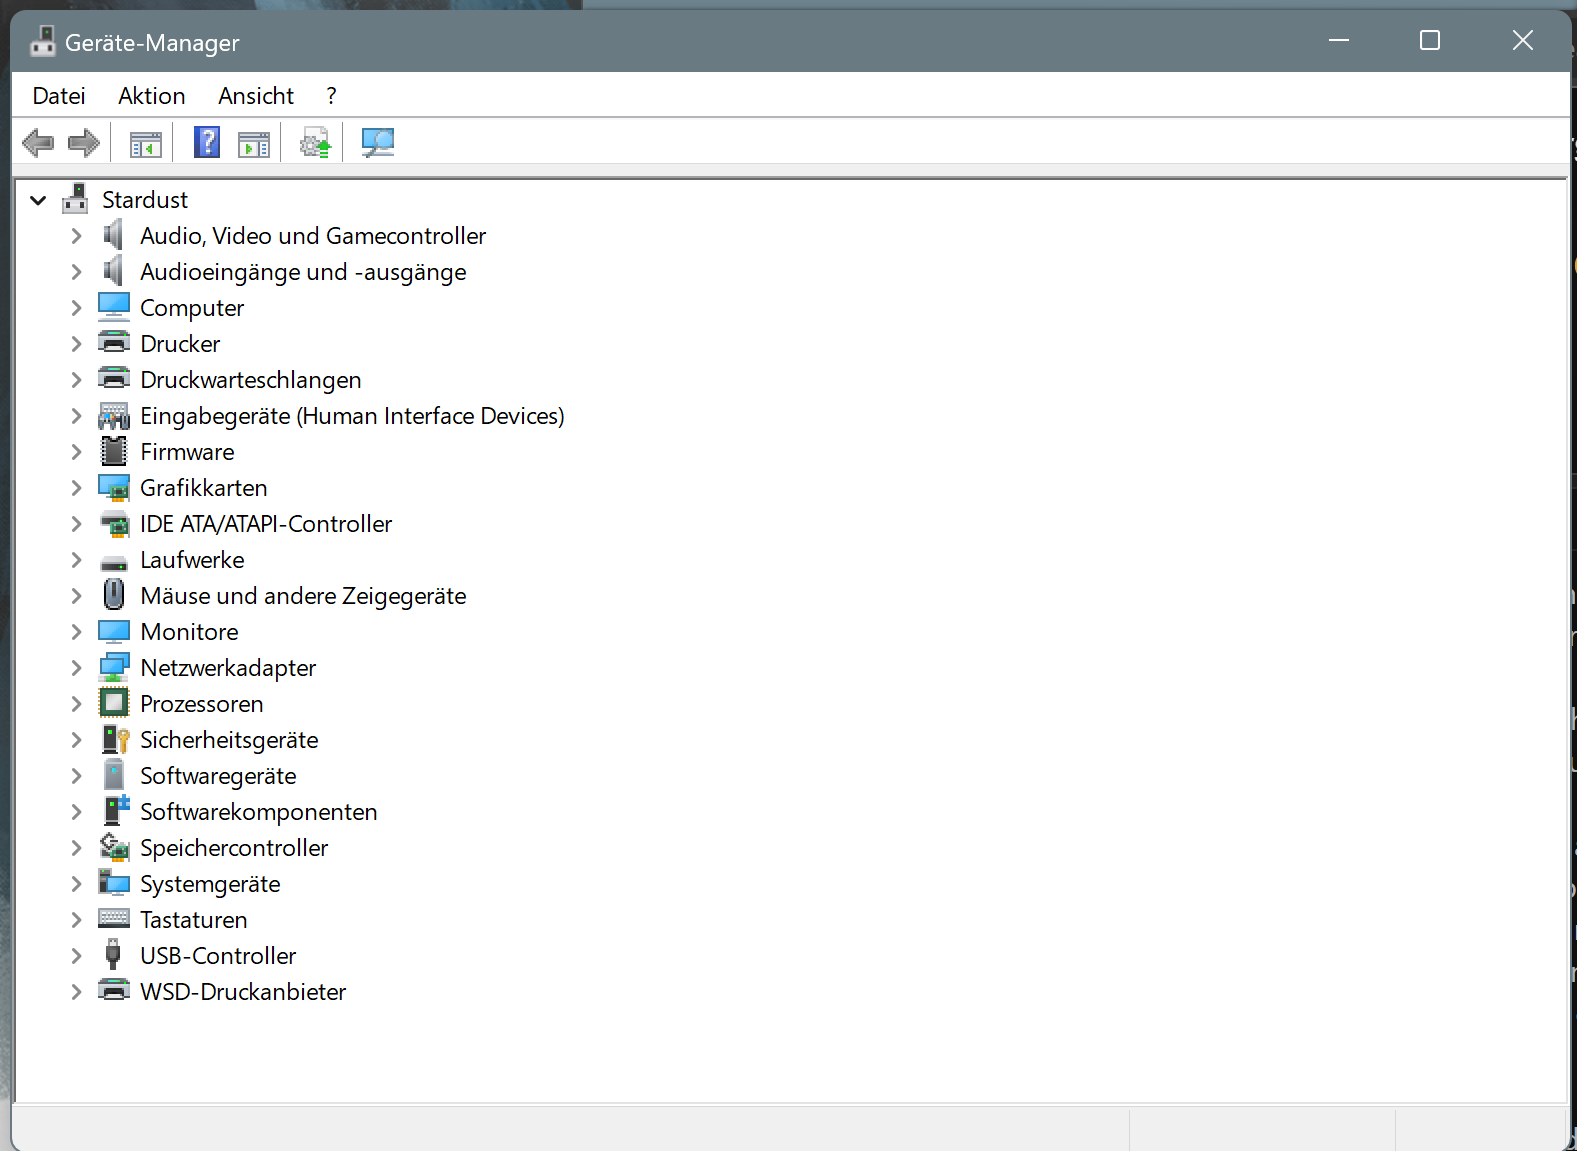Select the Softwarekomponenten label
The height and width of the screenshot is (1151, 1577).
259,812
